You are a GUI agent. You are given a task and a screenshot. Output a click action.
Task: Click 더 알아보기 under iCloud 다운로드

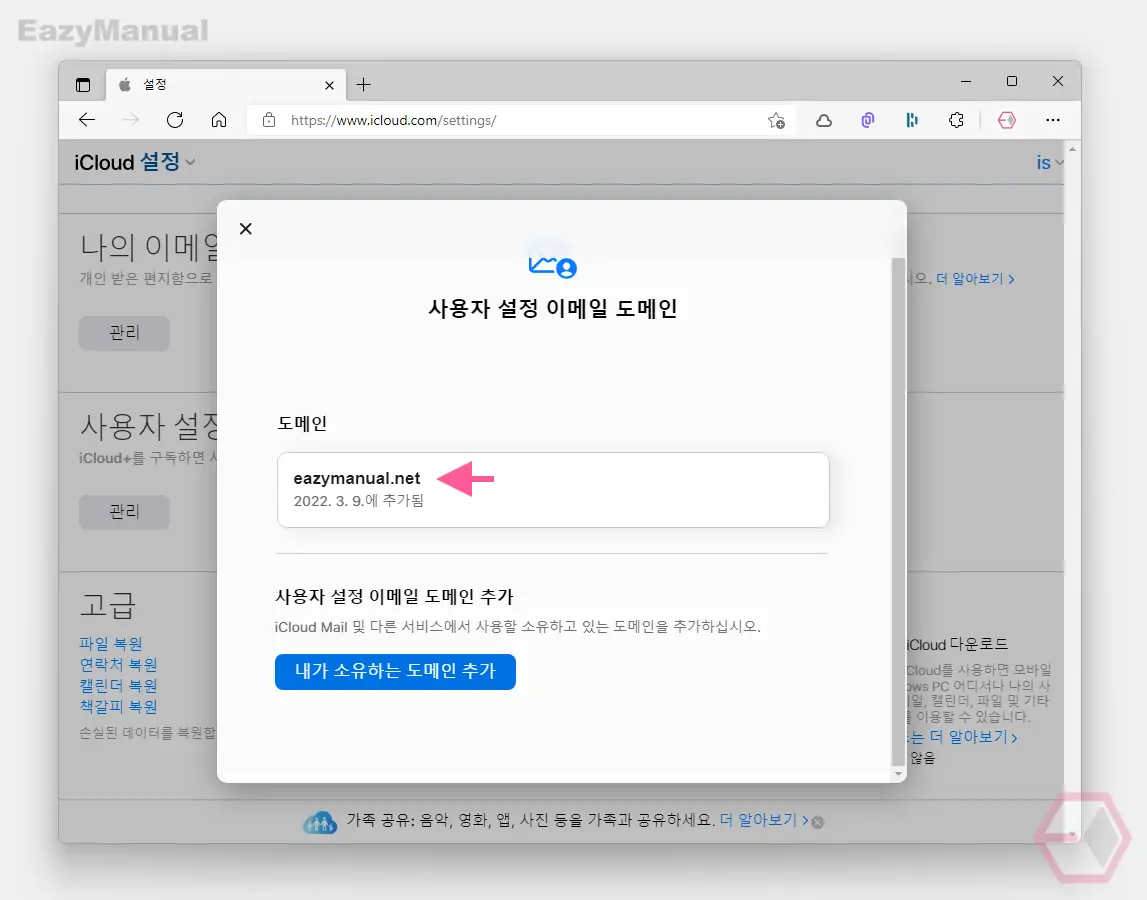(974, 737)
